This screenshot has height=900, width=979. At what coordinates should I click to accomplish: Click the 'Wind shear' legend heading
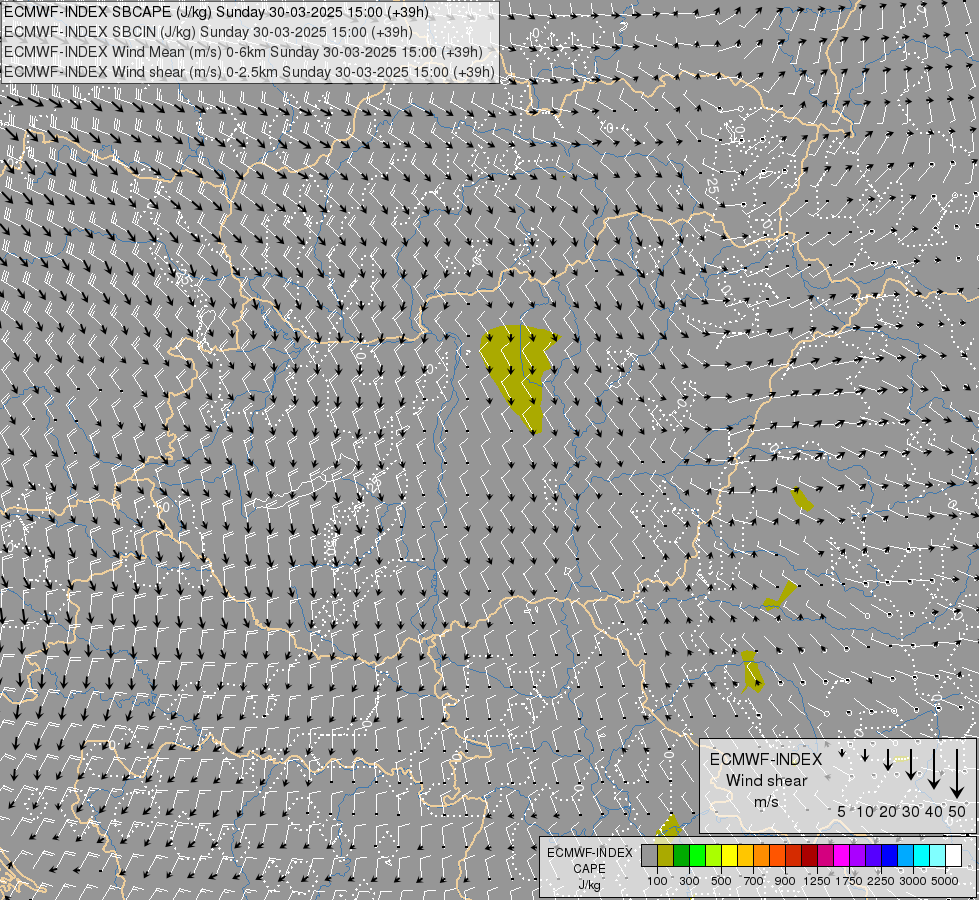coord(767,780)
